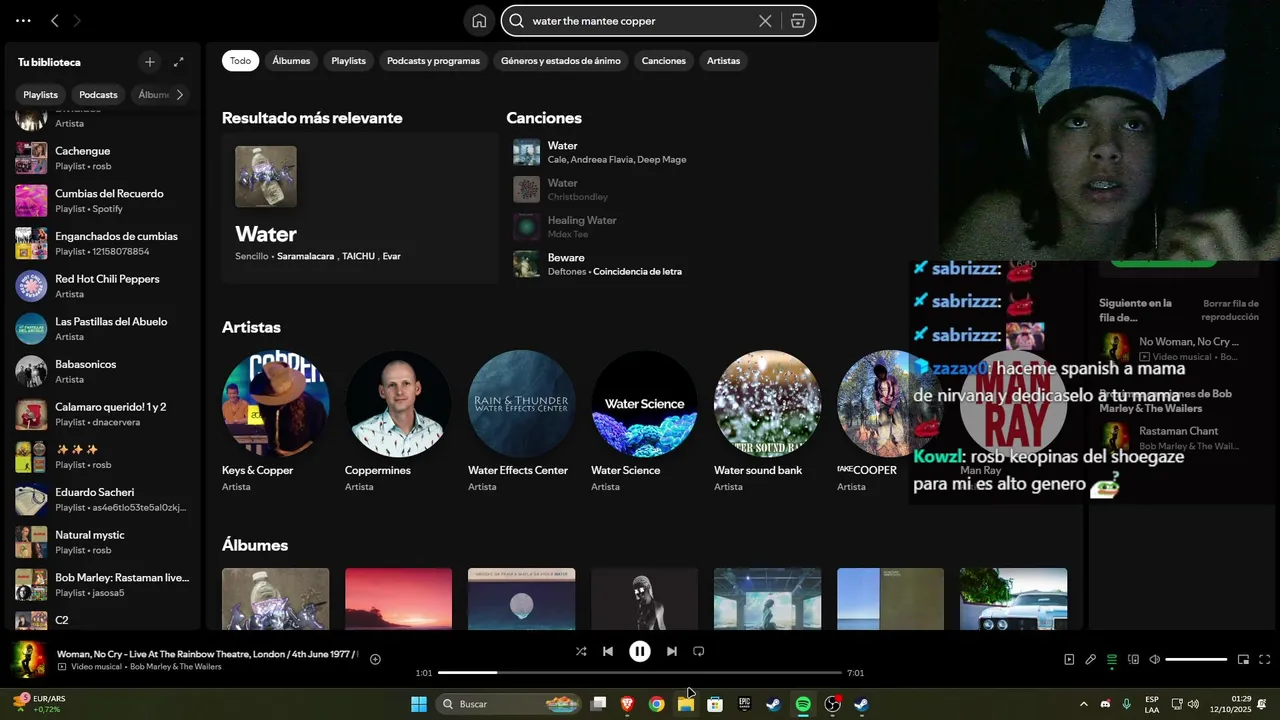Image resolution: width=1280 pixels, height=720 pixels.
Task: Select the Artistas tab
Action: 724,61
